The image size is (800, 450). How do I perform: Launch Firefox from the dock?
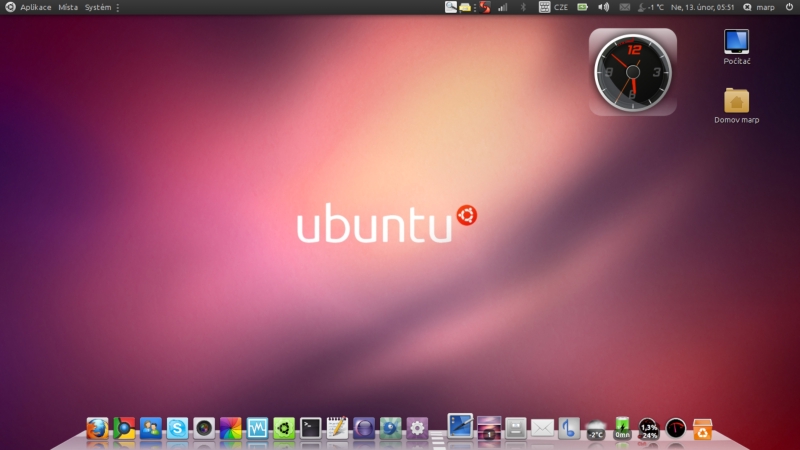[97, 428]
